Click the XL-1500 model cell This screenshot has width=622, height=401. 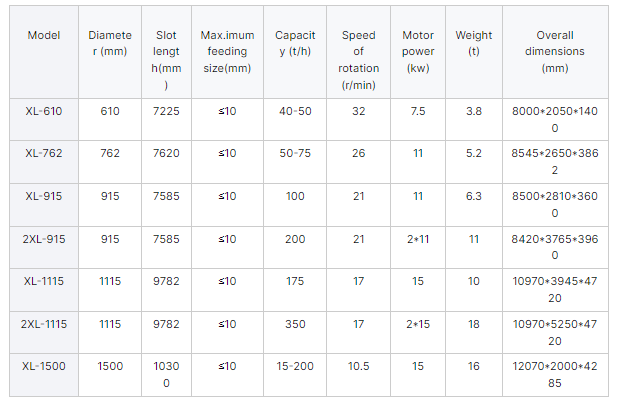point(44,366)
